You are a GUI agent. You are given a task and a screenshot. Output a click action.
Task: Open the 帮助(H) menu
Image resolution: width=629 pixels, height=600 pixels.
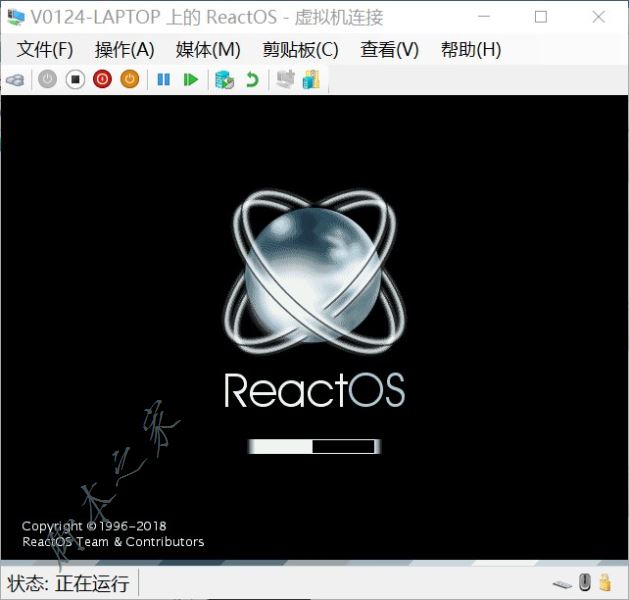[x=470, y=50]
